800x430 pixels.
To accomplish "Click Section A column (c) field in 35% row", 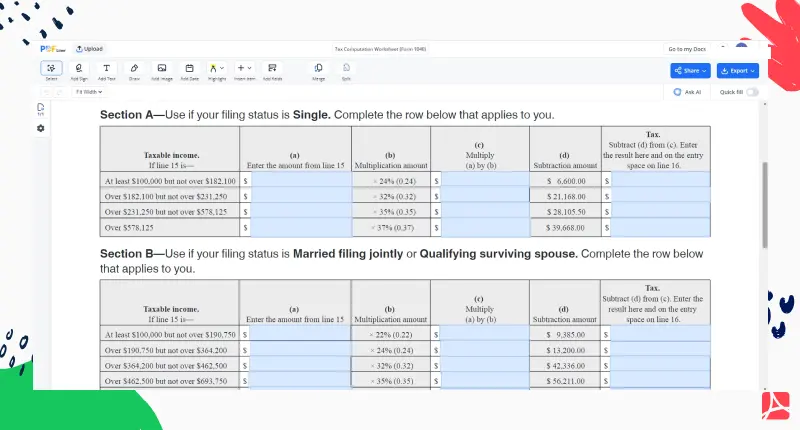I will 485,211.
